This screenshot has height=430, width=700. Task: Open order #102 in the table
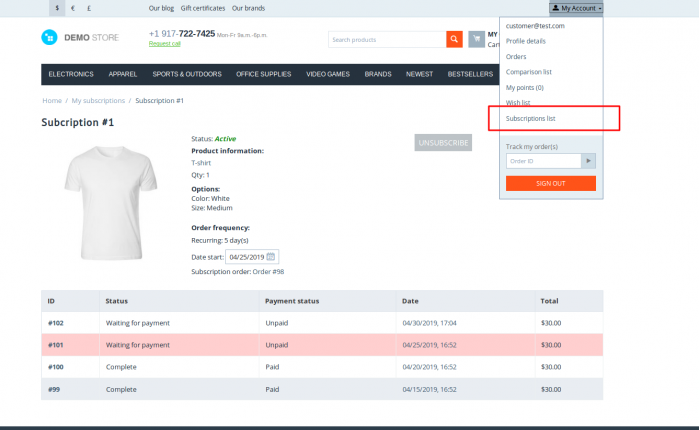click(x=56, y=323)
